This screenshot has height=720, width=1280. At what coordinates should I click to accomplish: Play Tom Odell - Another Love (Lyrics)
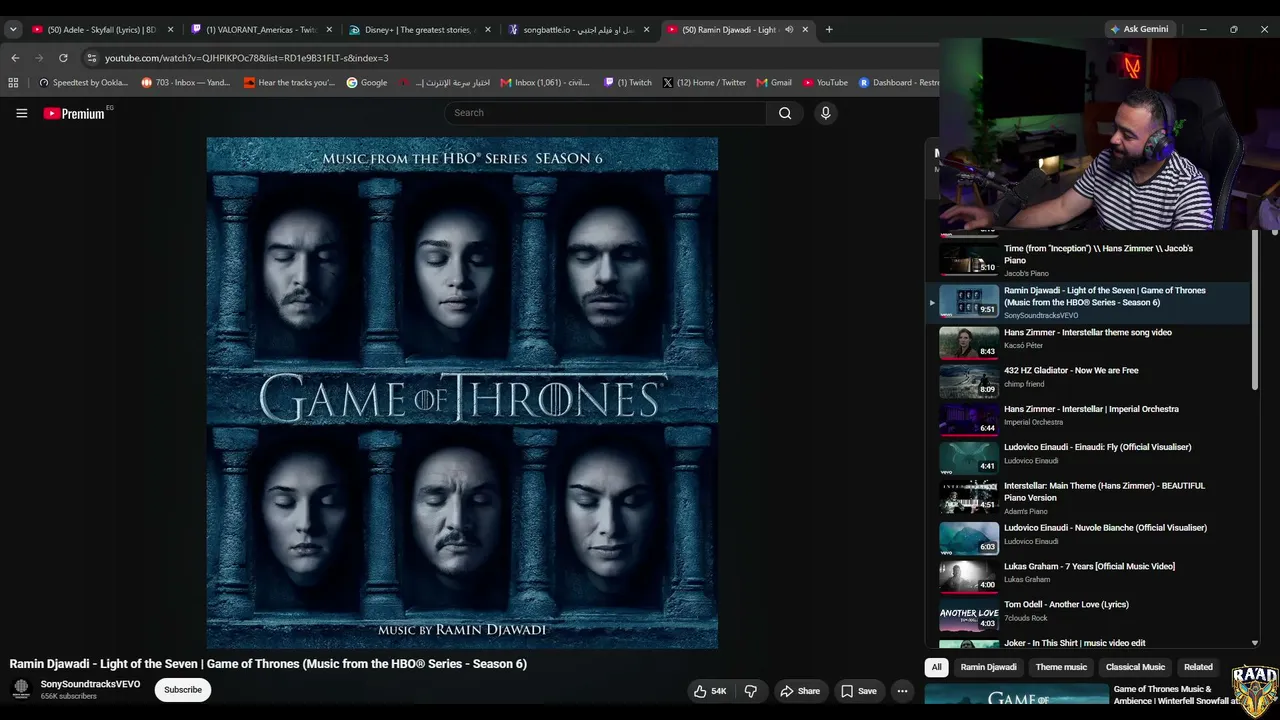click(1090, 614)
